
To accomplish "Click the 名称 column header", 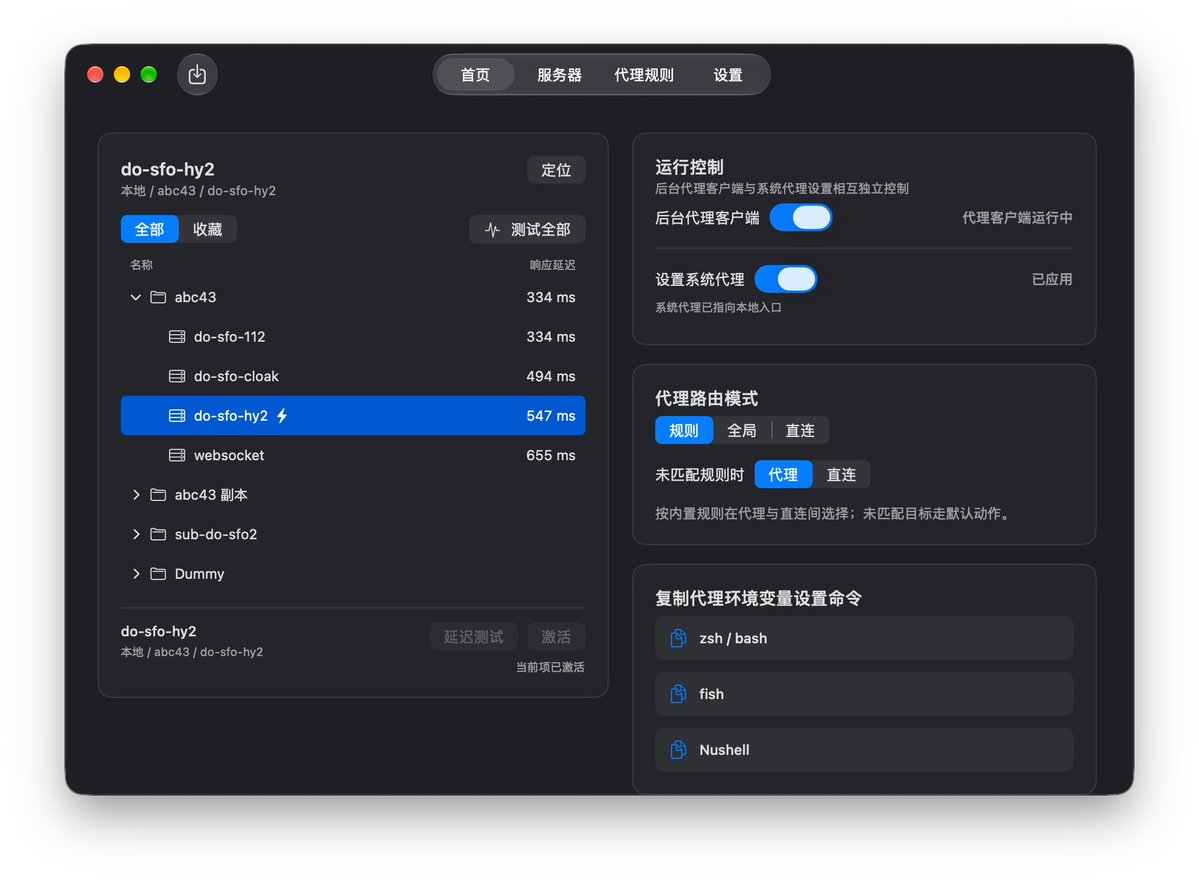I will point(141,265).
